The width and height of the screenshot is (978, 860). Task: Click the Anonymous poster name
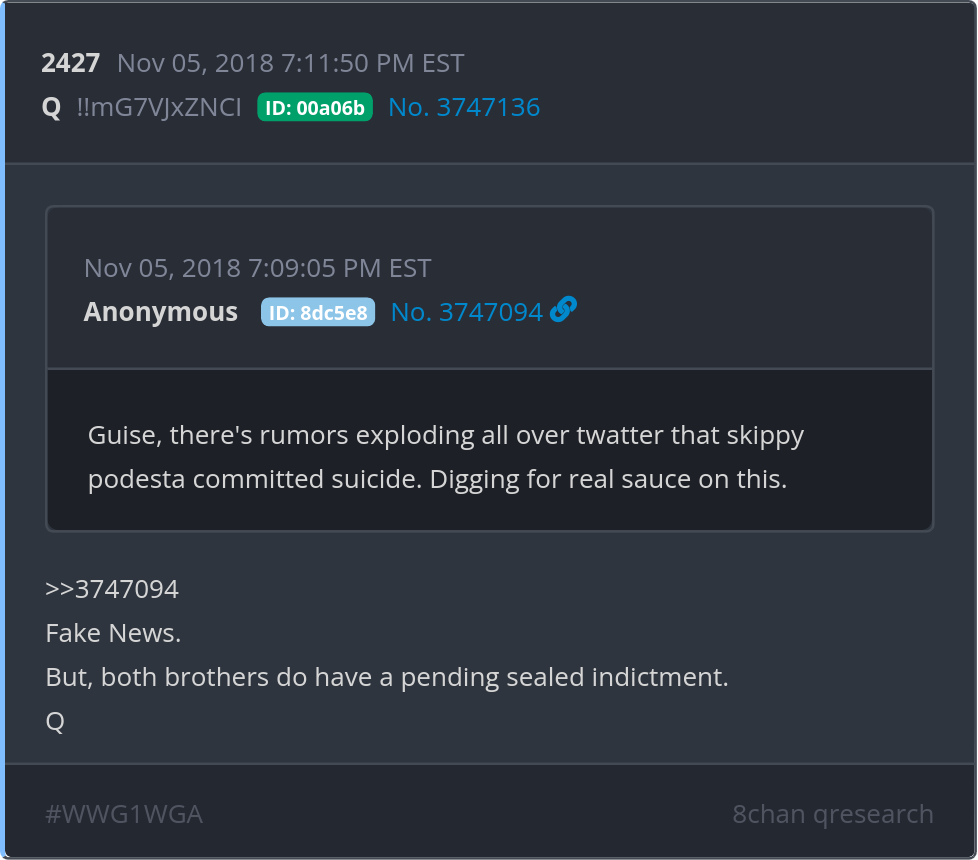tap(161, 312)
